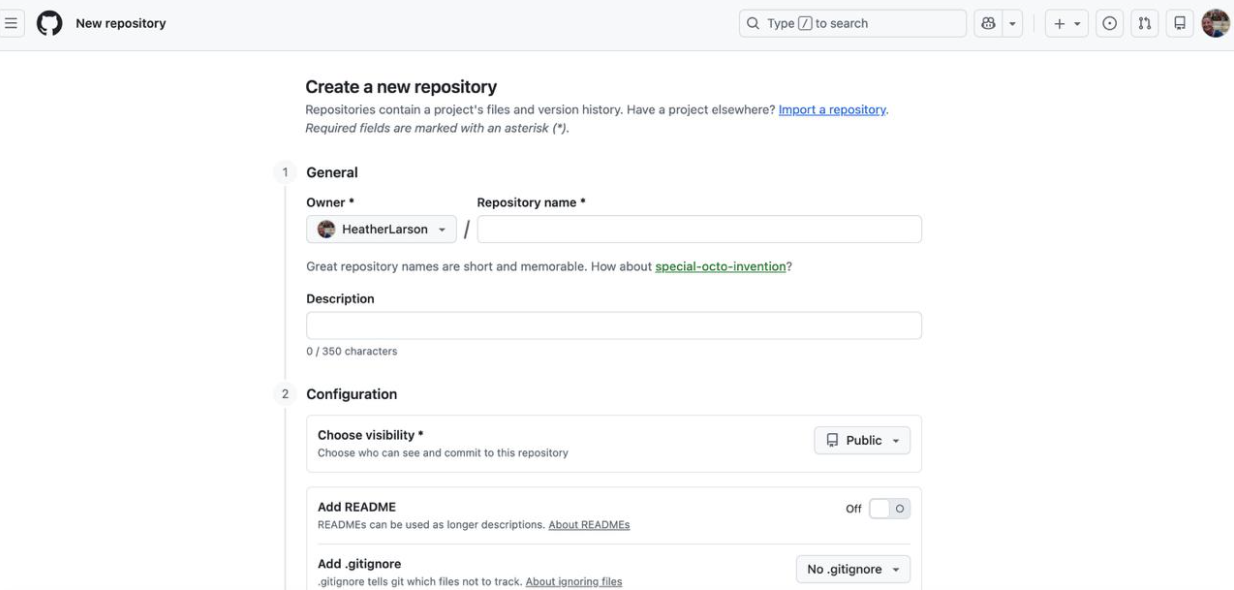This screenshot has width=1234, height=590.
Task: Click inside the Repository name field
Action: (698, 229)
